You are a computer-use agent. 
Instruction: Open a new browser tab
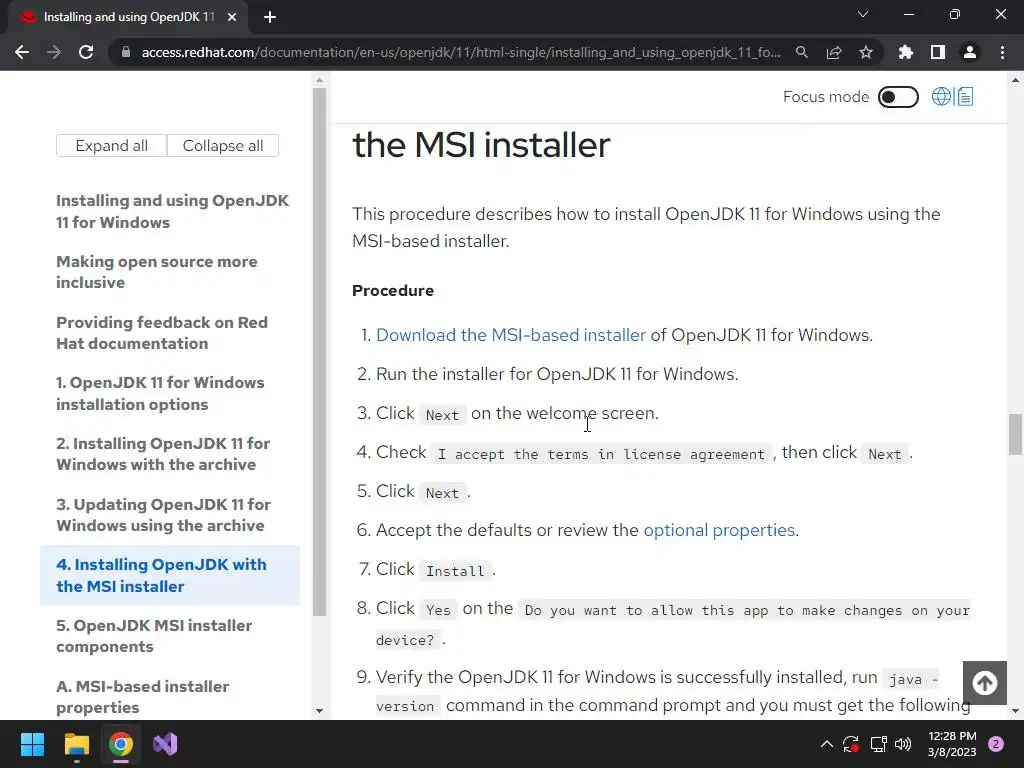270,17
